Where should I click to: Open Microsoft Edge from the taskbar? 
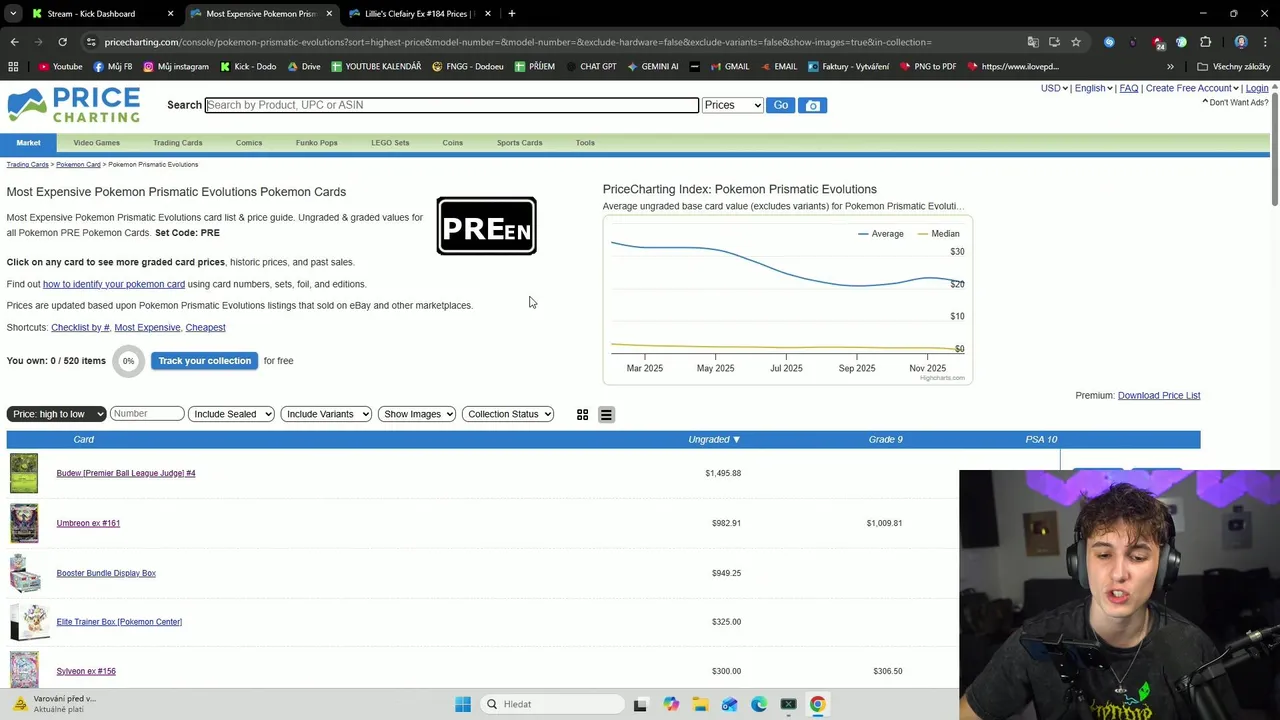(759, 704)
